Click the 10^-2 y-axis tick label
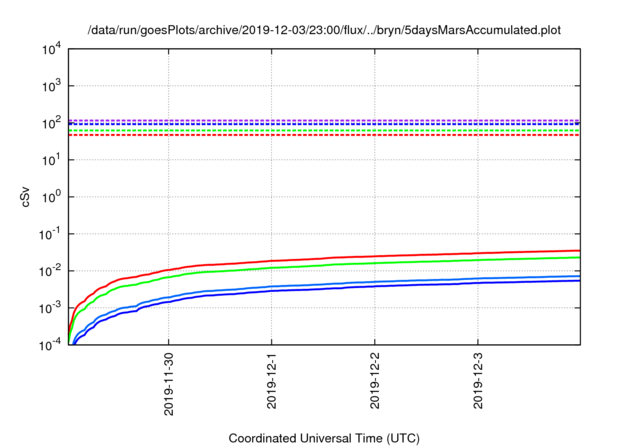 pos(50,271)
